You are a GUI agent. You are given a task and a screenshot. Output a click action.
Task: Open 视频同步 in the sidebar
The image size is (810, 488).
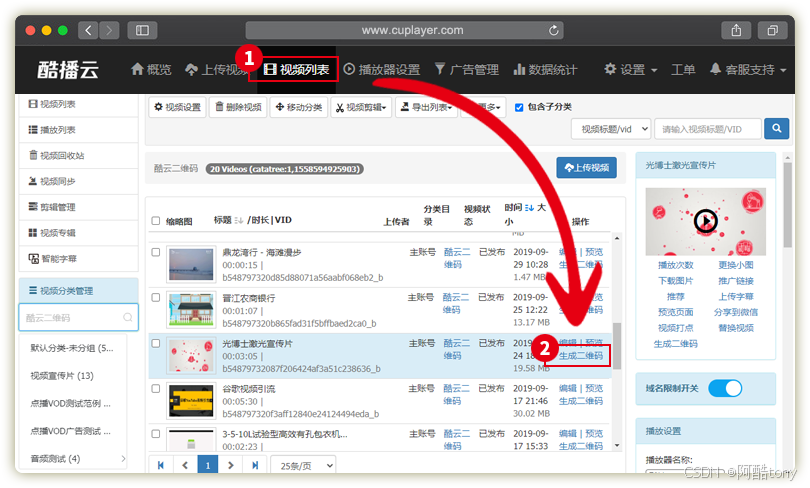79,181
